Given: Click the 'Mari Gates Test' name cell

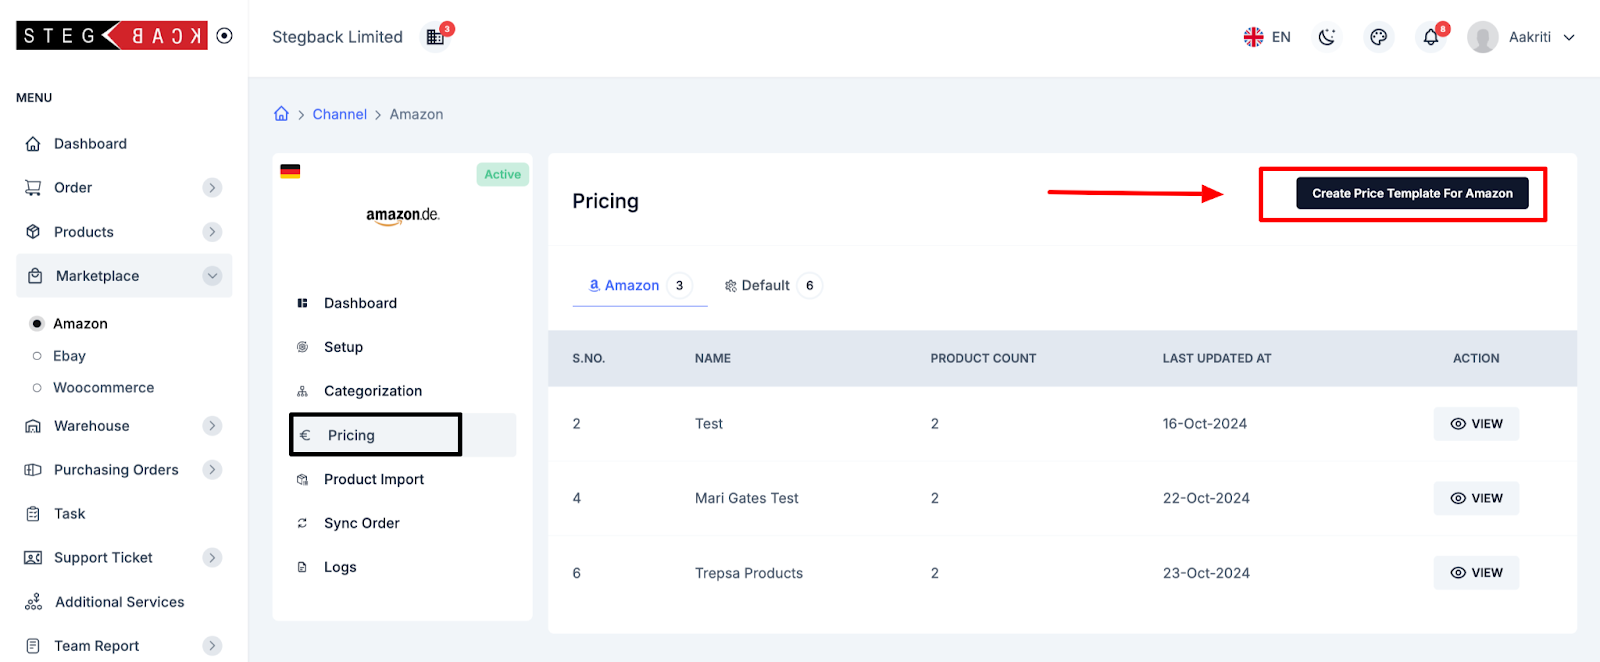Looking at the screenshot, I should tap(746, 498).
